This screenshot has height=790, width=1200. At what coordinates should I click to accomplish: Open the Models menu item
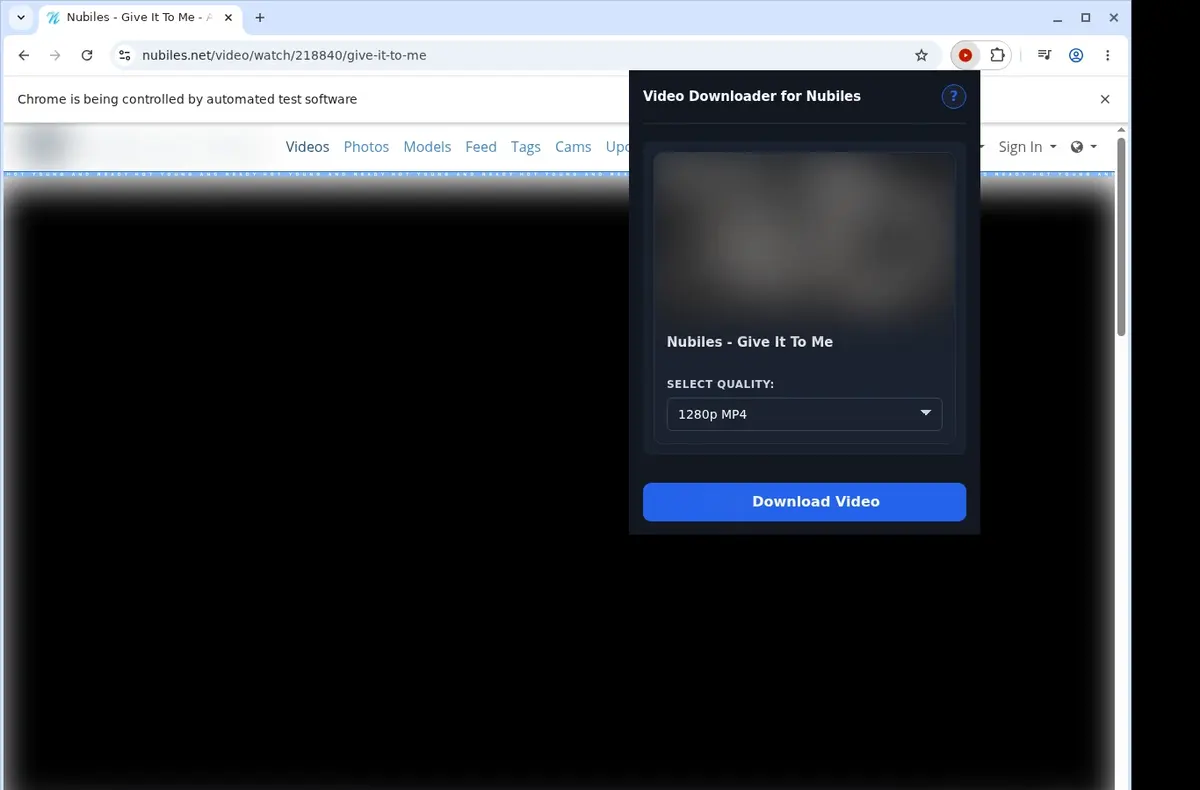[427, 147]
